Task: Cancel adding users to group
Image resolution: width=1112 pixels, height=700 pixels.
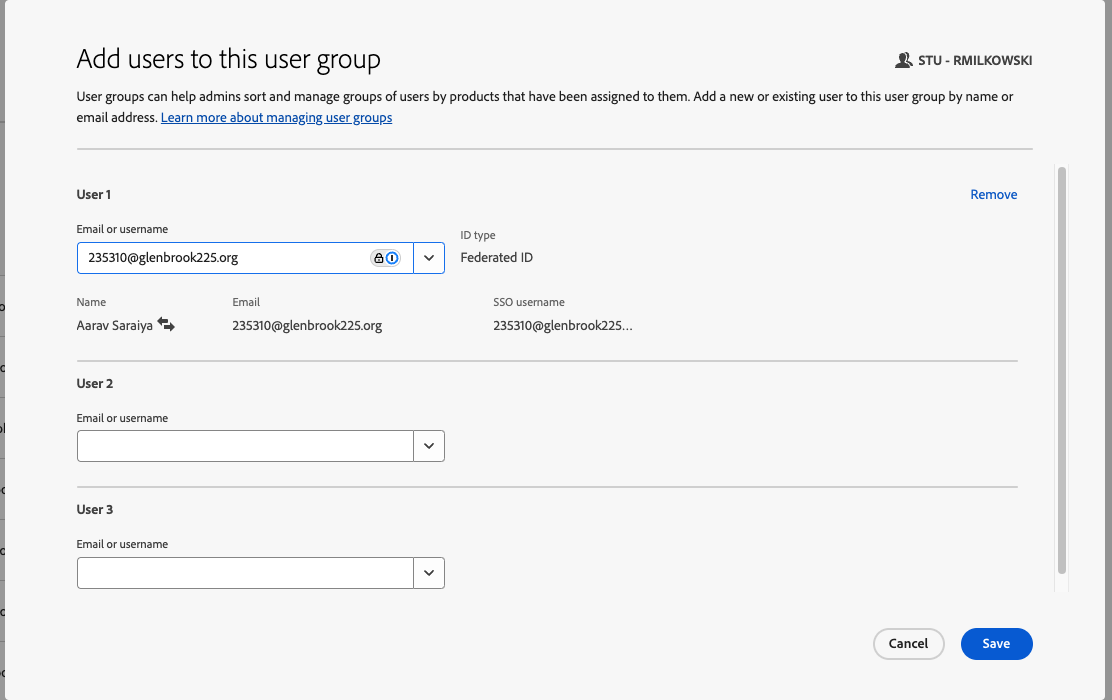Action: click(x=908, y=644)
